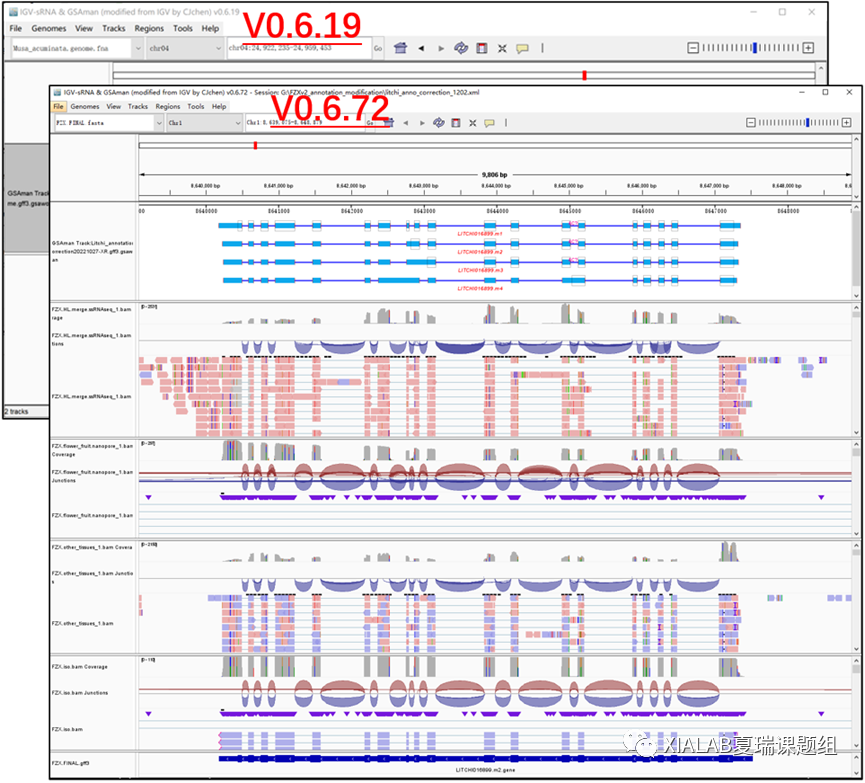Zoom in with plus icon in v0.6.72 window
This screenshot has width=865, height=783.
(x=847, y=122)
